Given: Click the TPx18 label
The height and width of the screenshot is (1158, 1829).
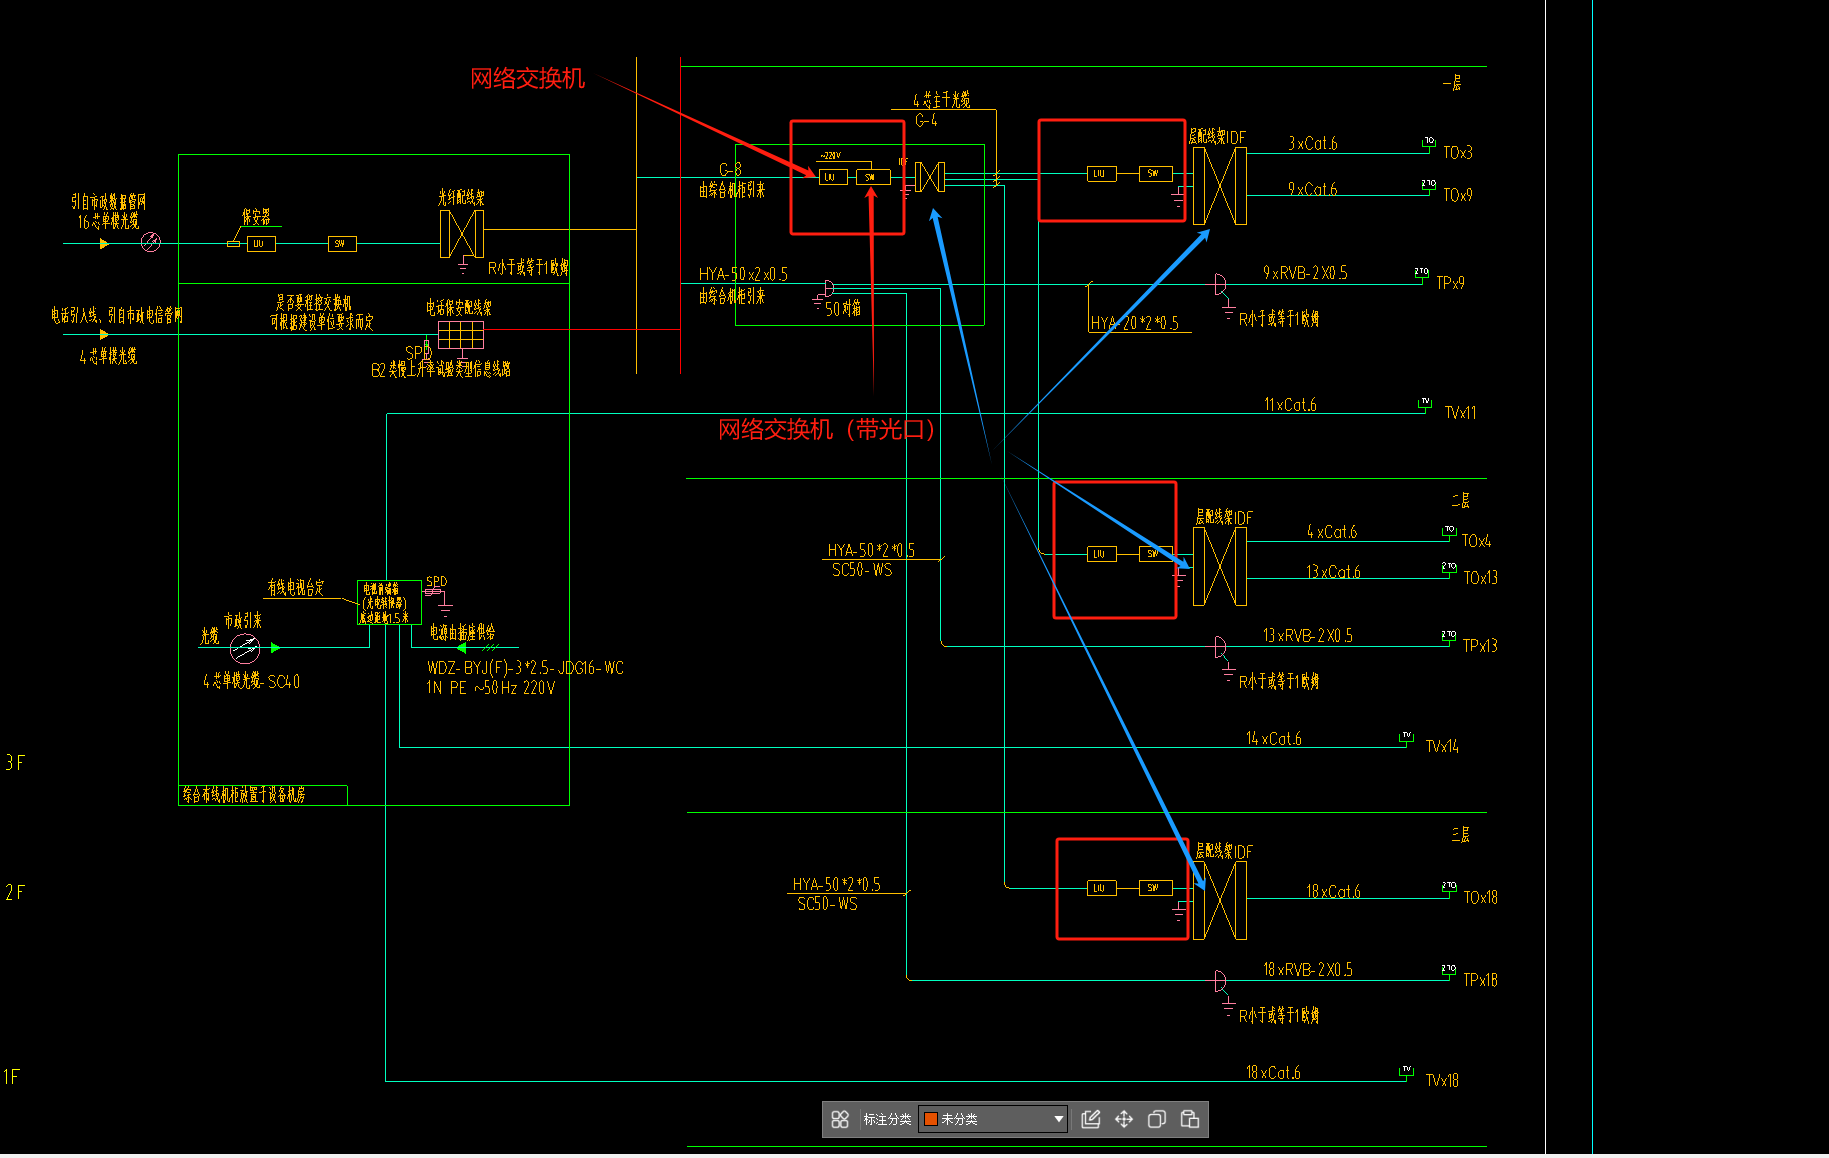Looking at the screenshot, I should tap(1481, 980).
